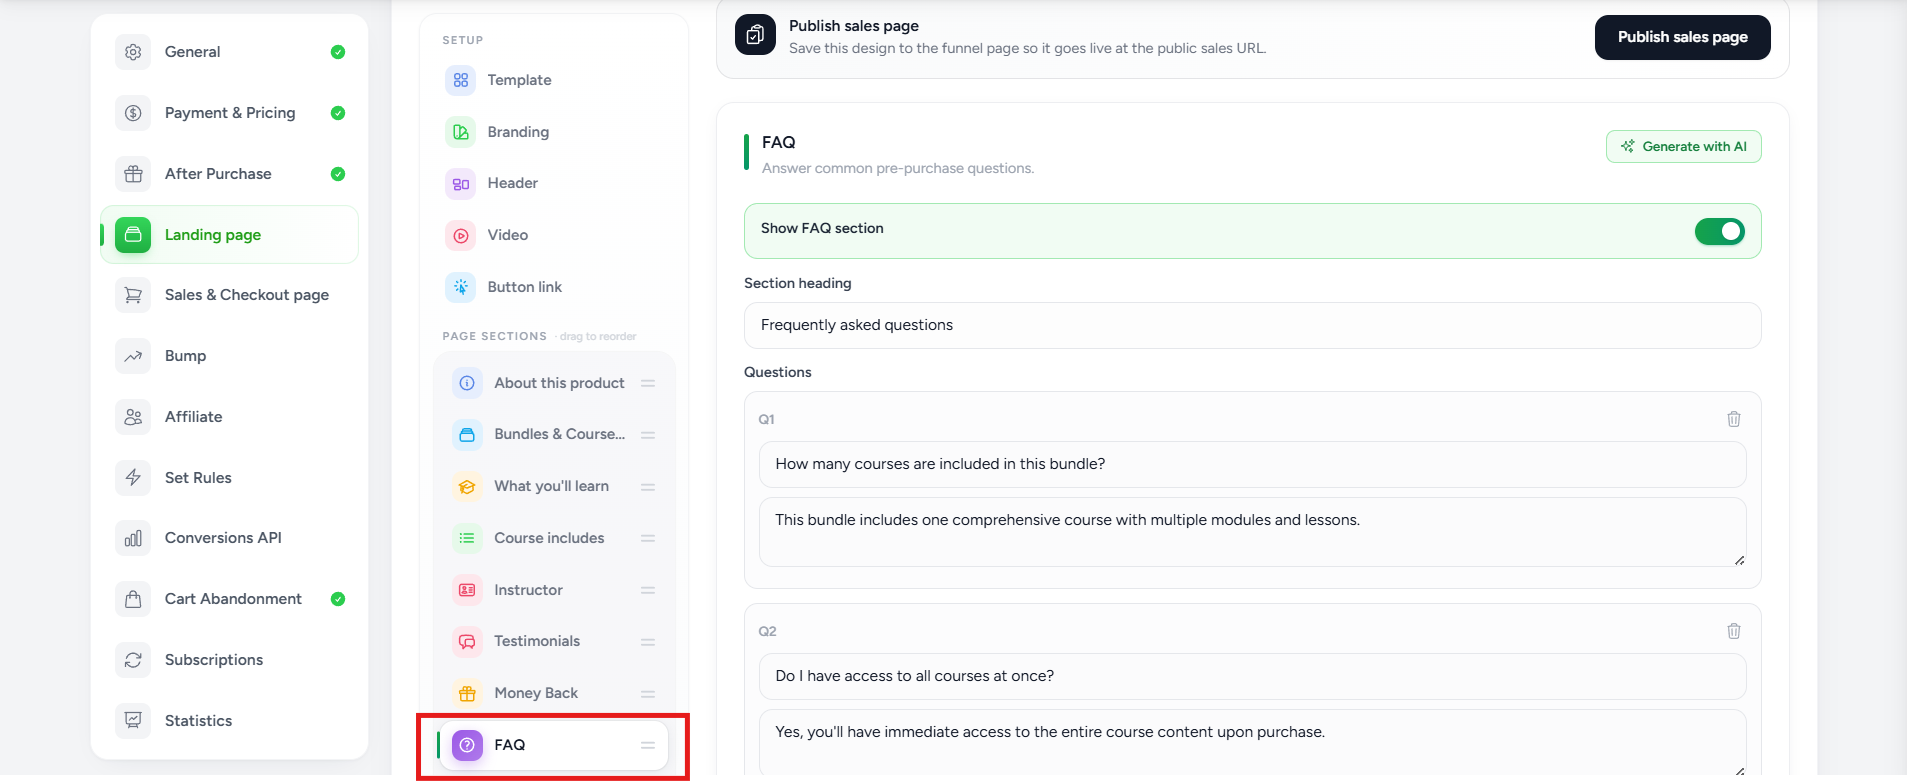Click the Q2 question text field
The width and height of the screenshot is (1908, 781).
1252,677
